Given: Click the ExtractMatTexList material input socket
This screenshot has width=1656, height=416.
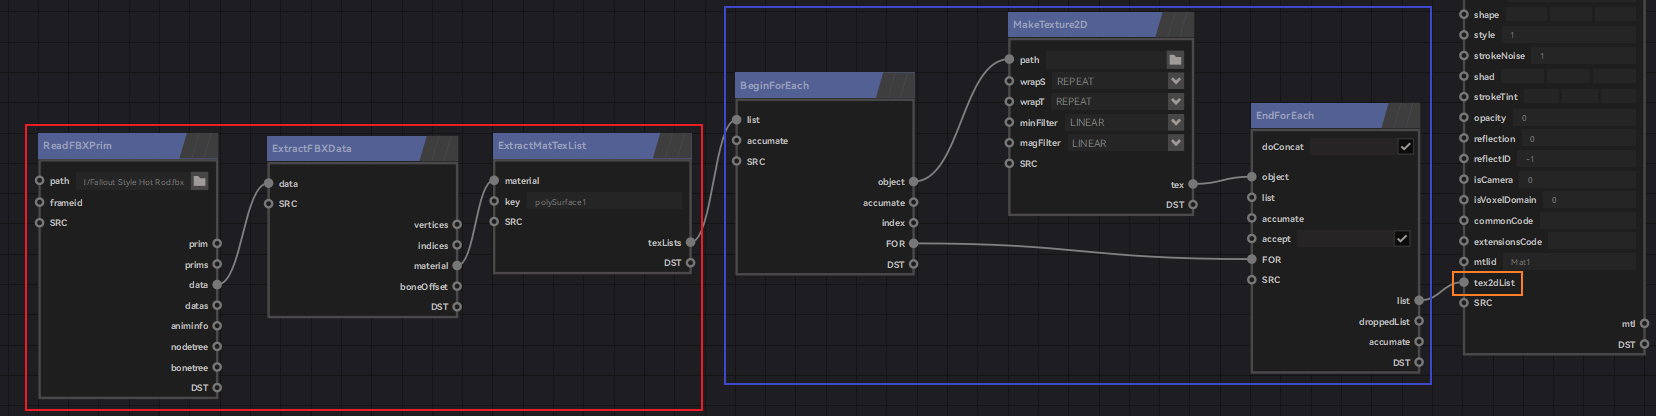Looking at the screenshot, I should [x=494, y=181].
